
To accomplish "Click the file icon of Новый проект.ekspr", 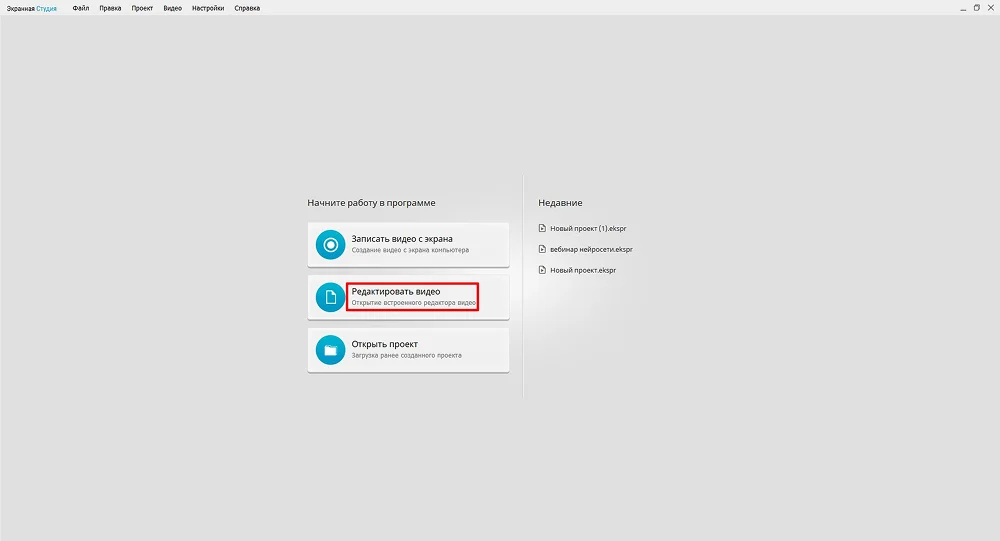I will [542, 270].
